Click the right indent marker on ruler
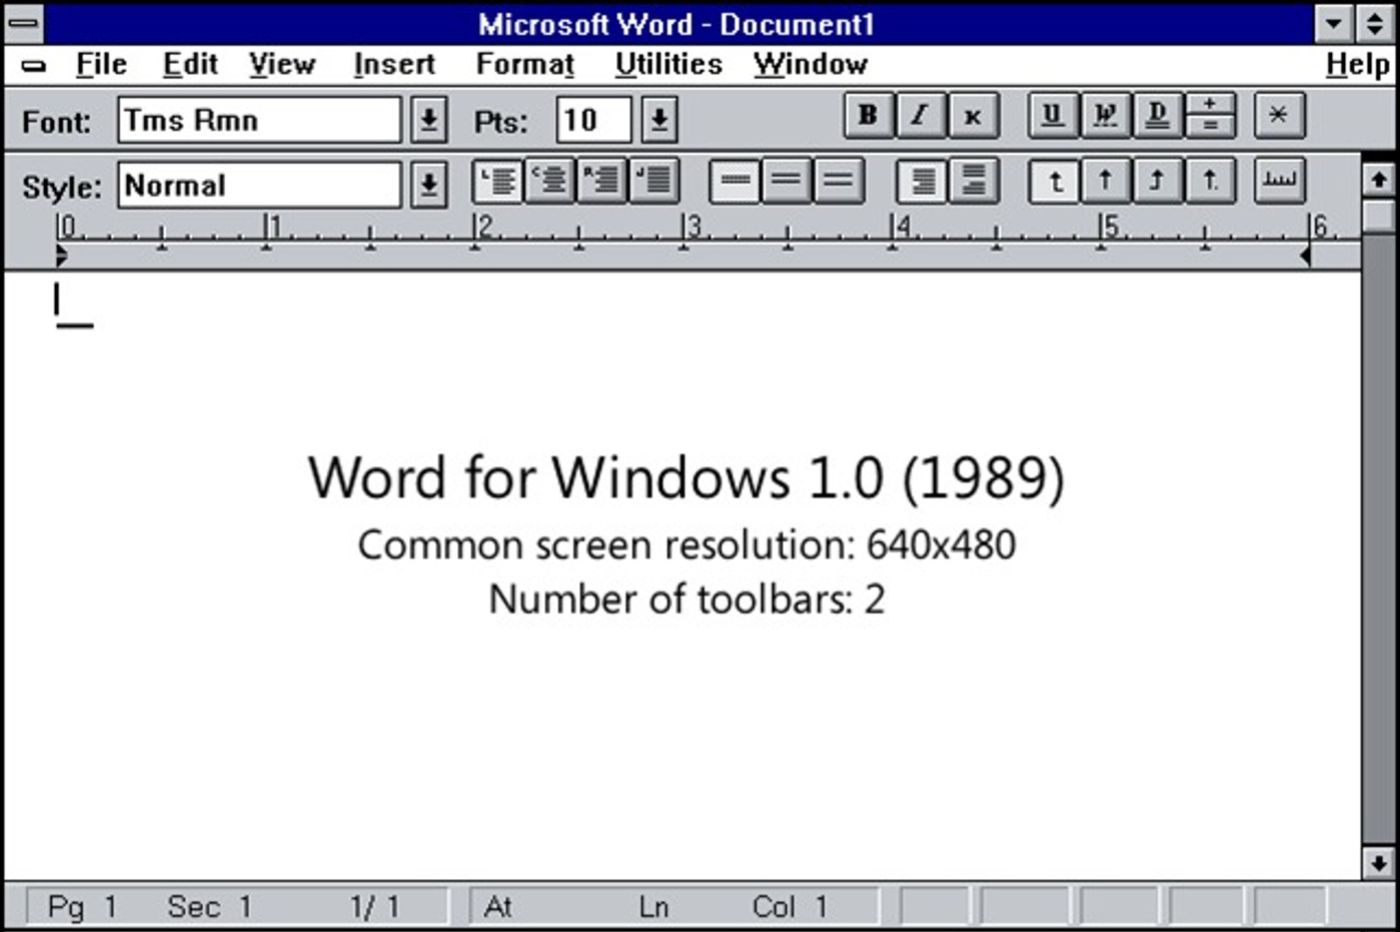Screen dimensions: 1400x932 pyautogui.click(x=1305, y=257)
